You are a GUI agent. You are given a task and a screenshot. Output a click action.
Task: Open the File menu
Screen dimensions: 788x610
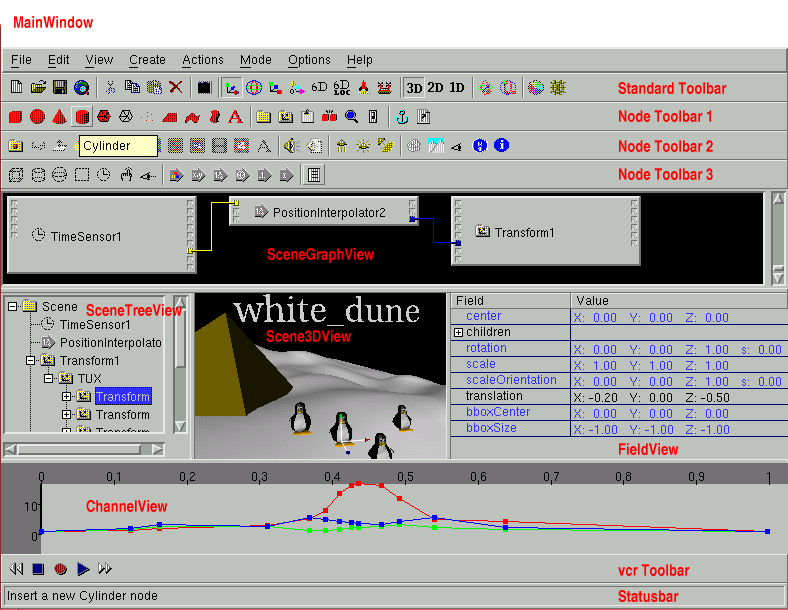[21, 60]
